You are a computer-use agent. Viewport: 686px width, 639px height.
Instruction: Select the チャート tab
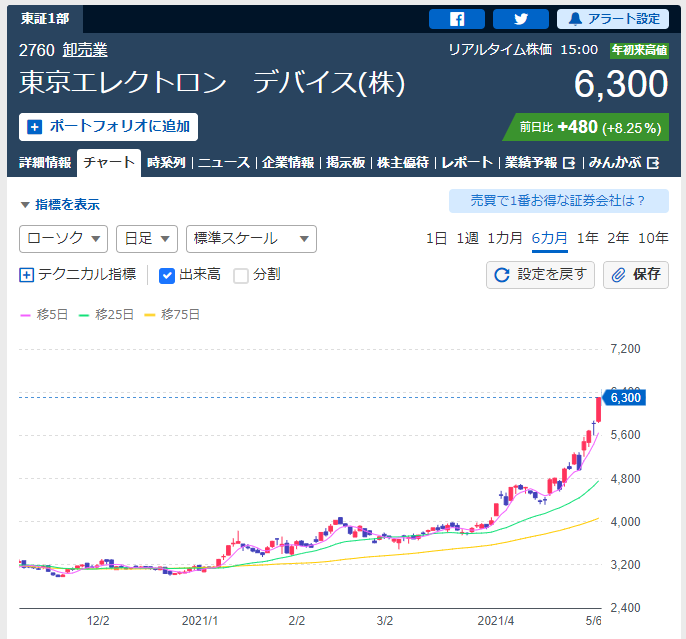pos(109,163)
